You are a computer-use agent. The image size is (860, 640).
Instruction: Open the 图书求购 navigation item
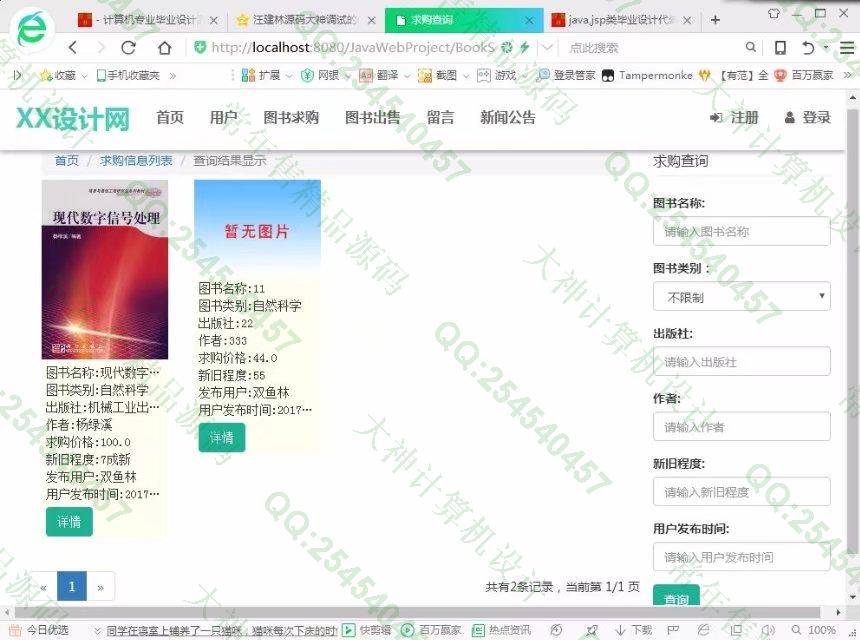[x=291, y=117]
